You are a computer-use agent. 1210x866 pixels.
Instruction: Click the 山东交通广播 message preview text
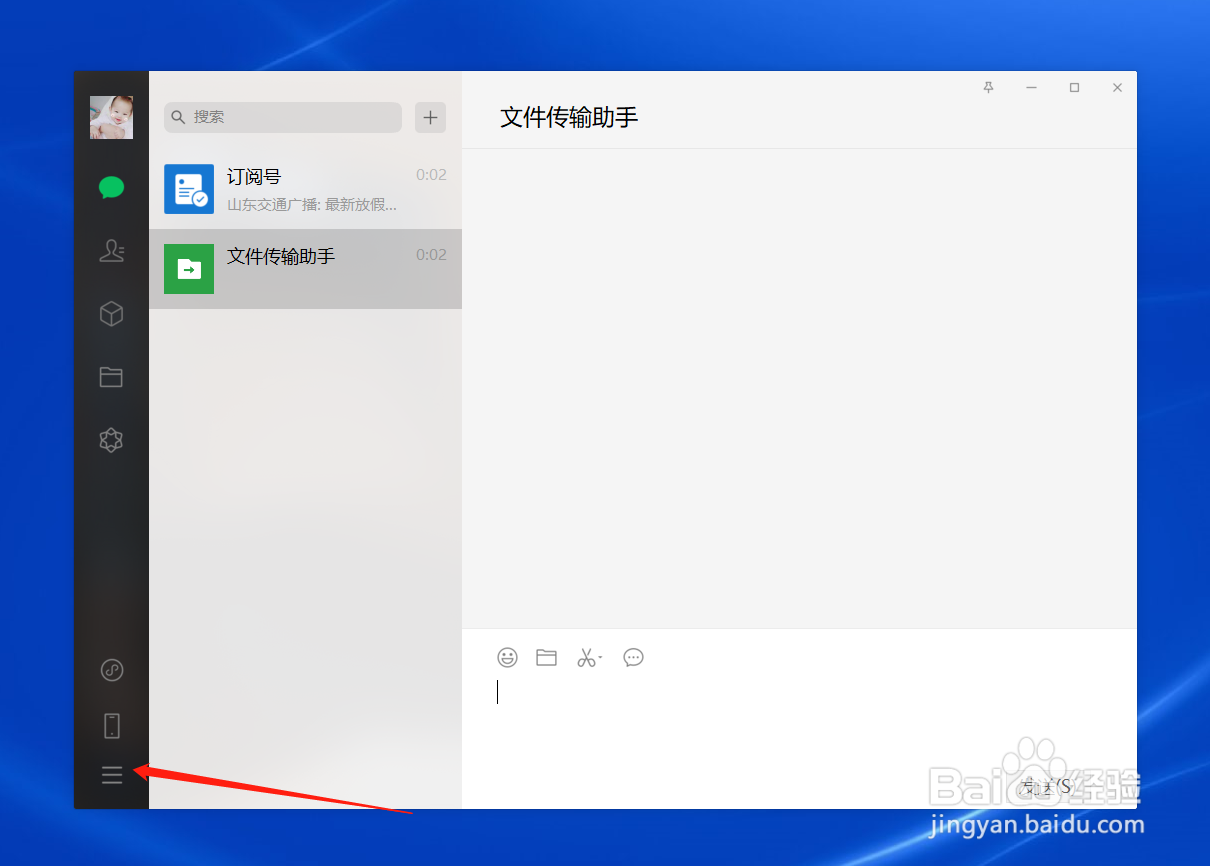click(x=312, y=205)
